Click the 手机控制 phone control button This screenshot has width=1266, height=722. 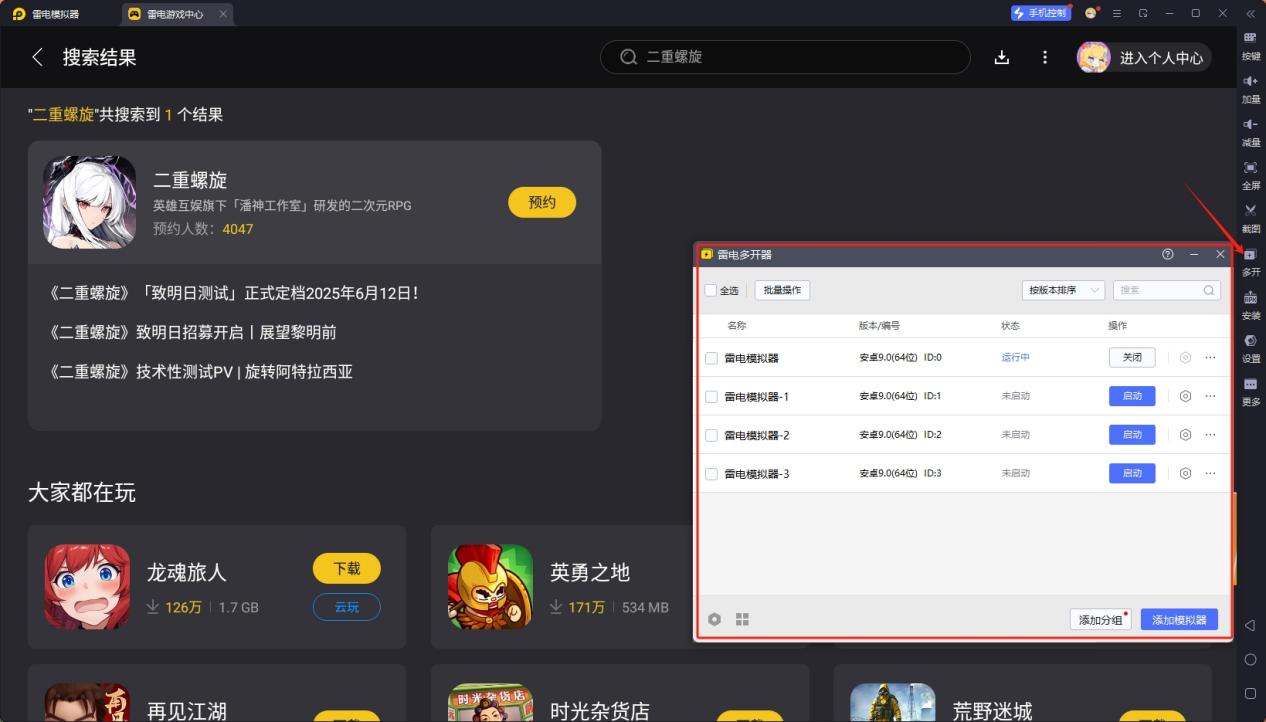click(x=1041, y=13)
